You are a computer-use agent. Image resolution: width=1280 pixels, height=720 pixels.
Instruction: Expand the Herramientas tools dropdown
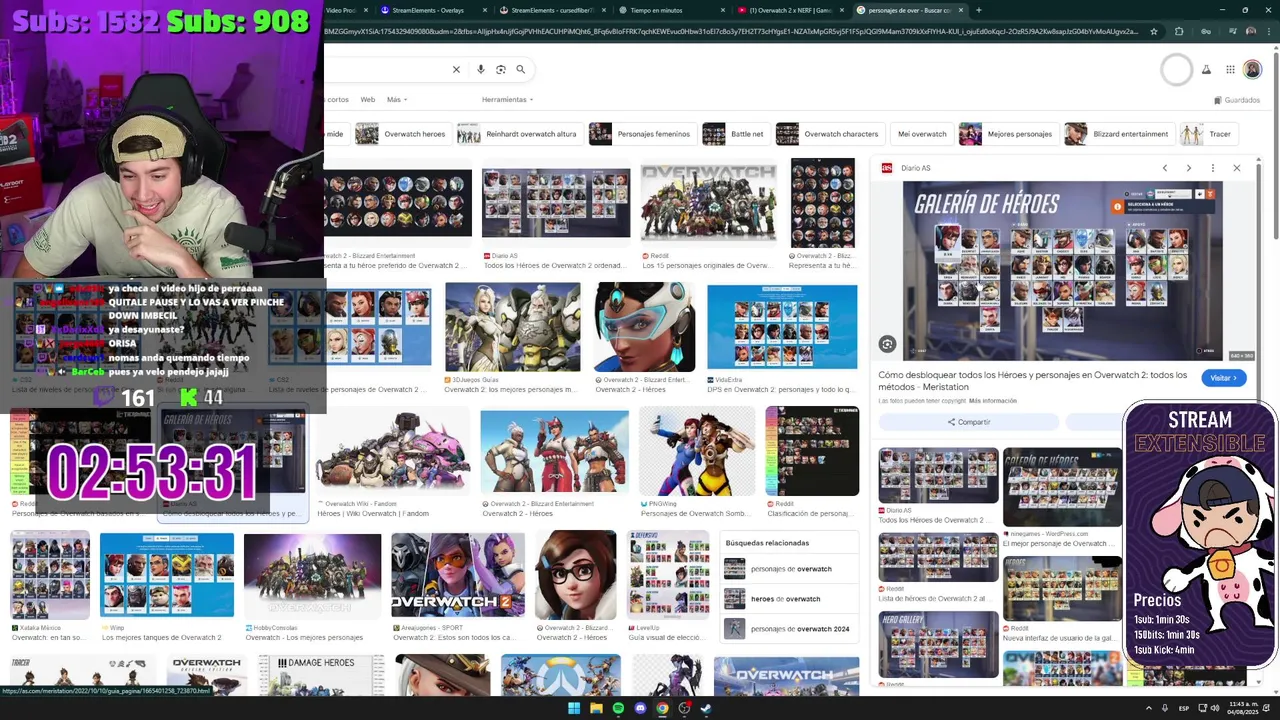[x=507, y=99]
